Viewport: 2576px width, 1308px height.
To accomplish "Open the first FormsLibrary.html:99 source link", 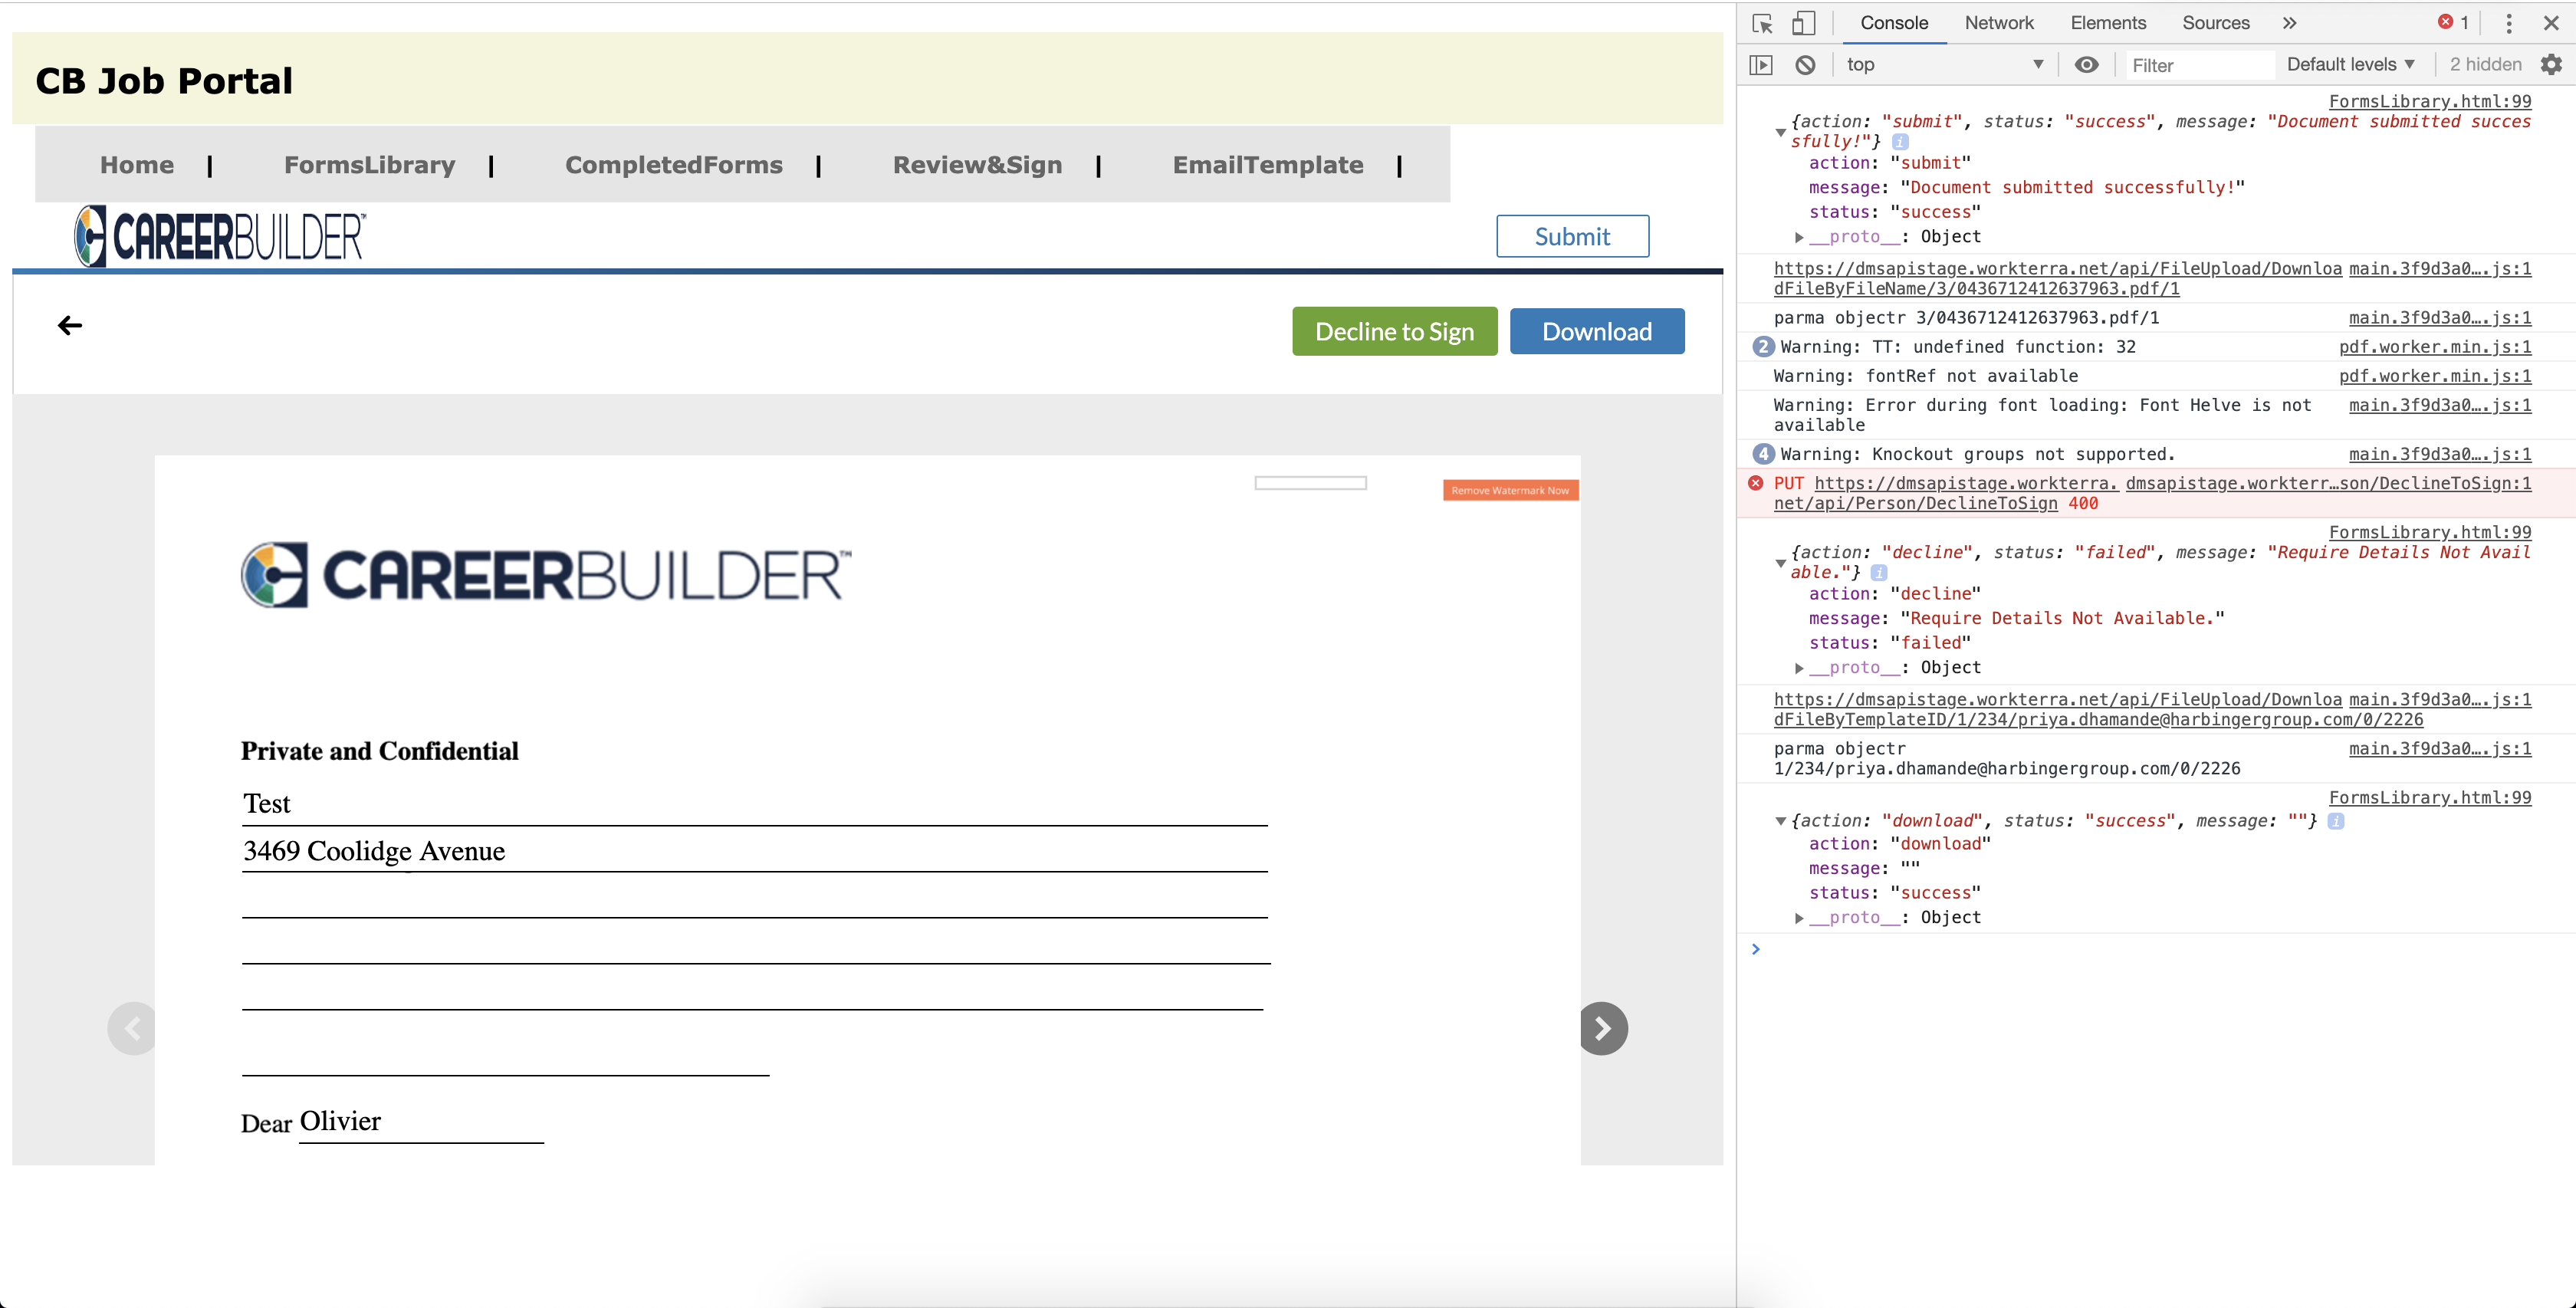I will click(2430, 101).
